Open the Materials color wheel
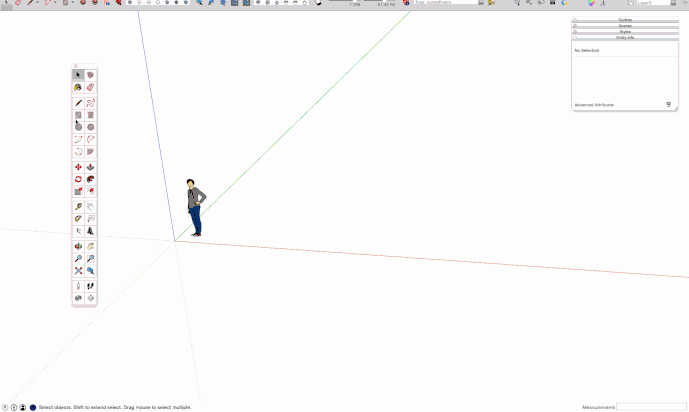This screenshot has width=689, height=412. pos(591,3)
